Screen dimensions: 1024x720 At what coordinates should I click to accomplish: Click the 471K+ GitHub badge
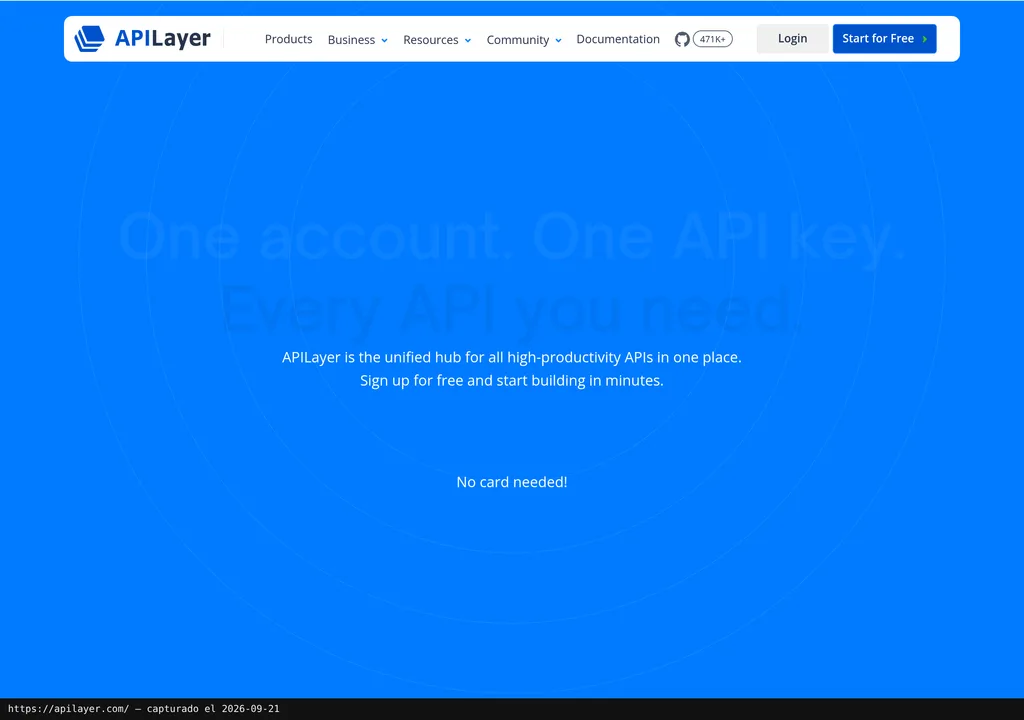point(712,39)
